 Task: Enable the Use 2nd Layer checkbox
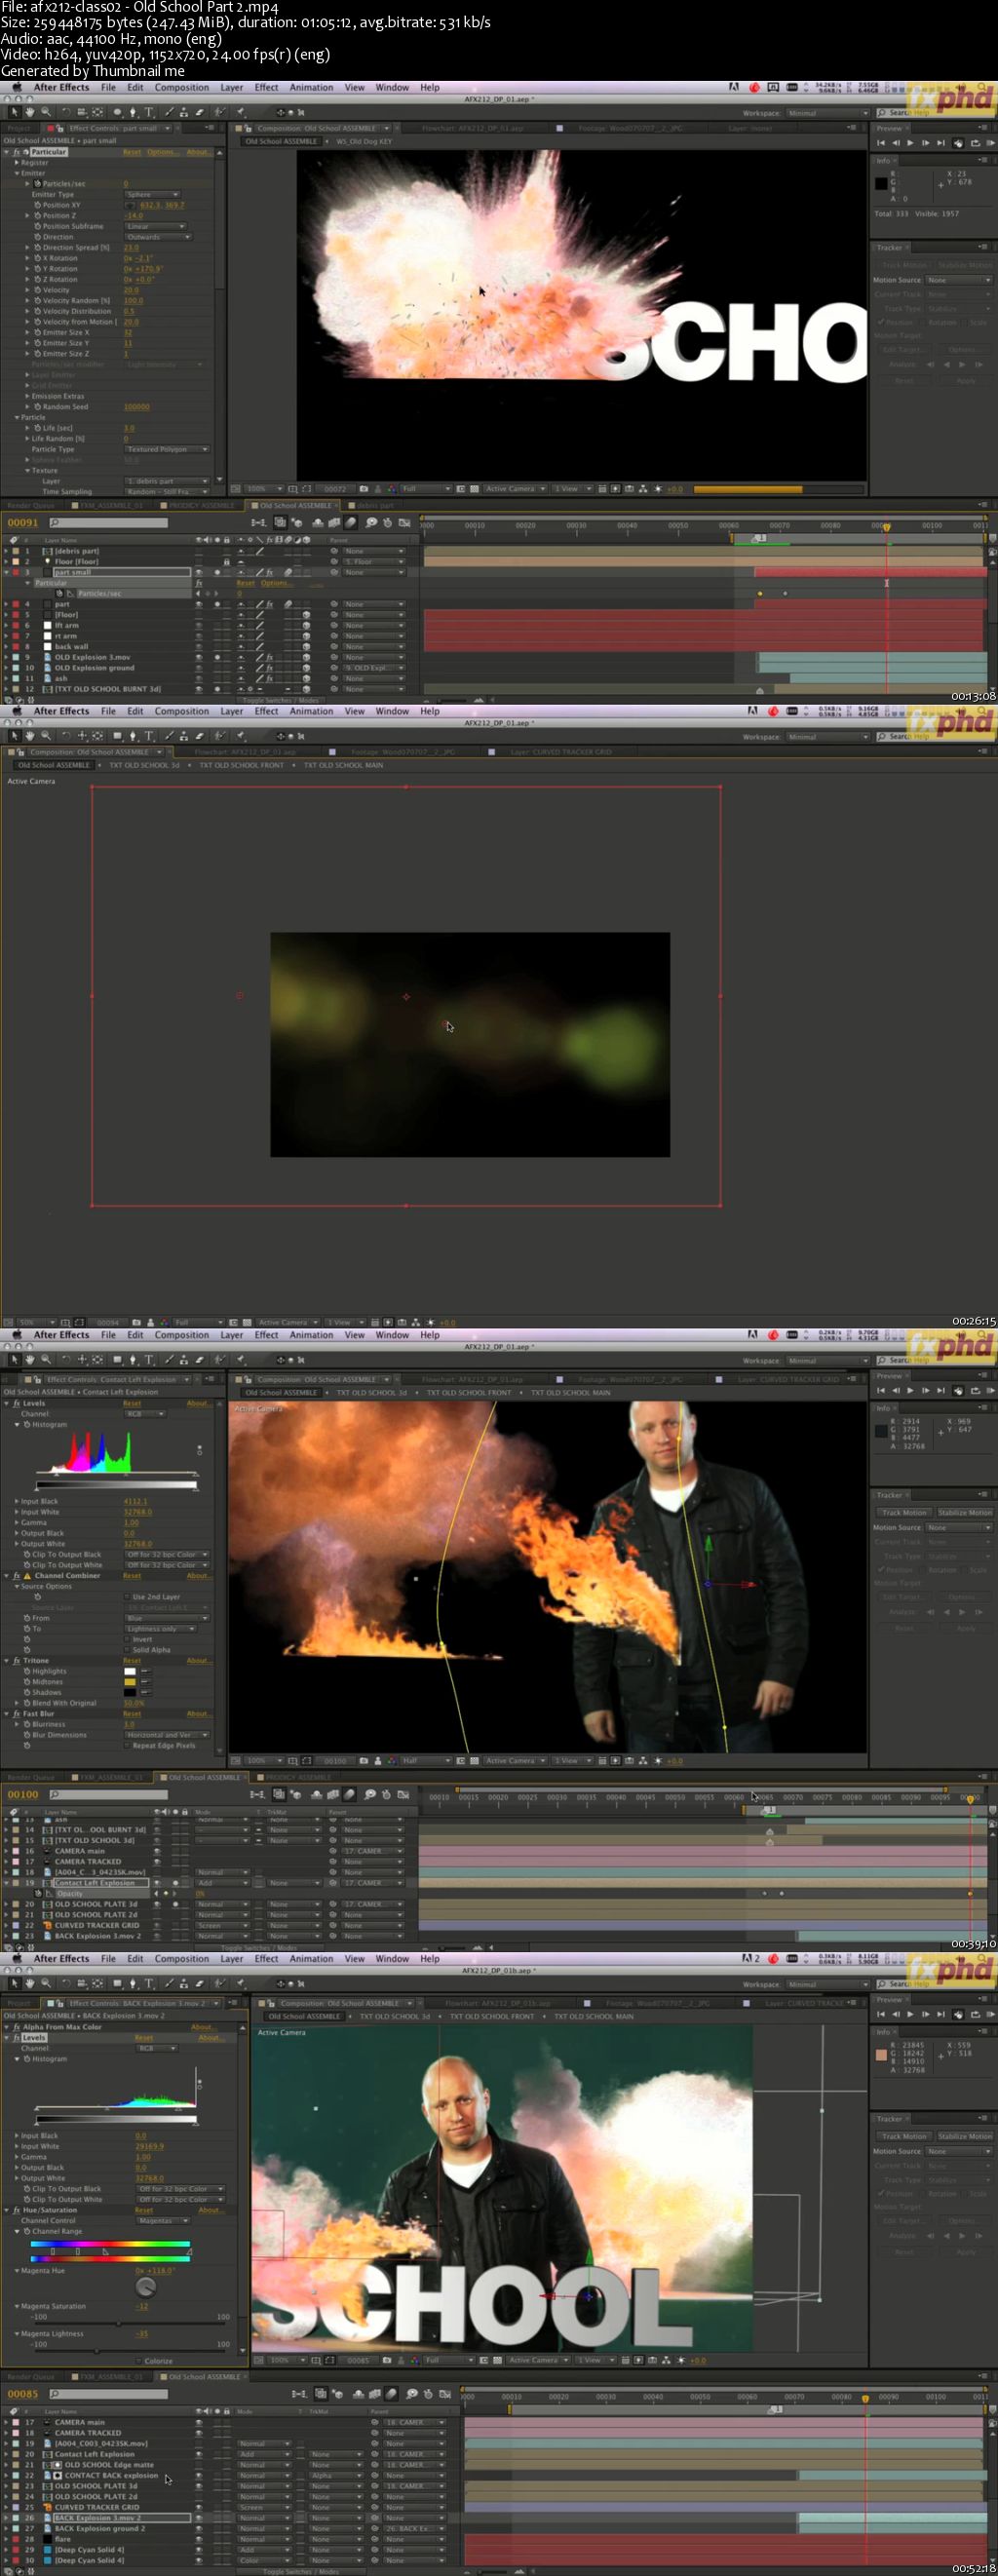point(127,1597)
